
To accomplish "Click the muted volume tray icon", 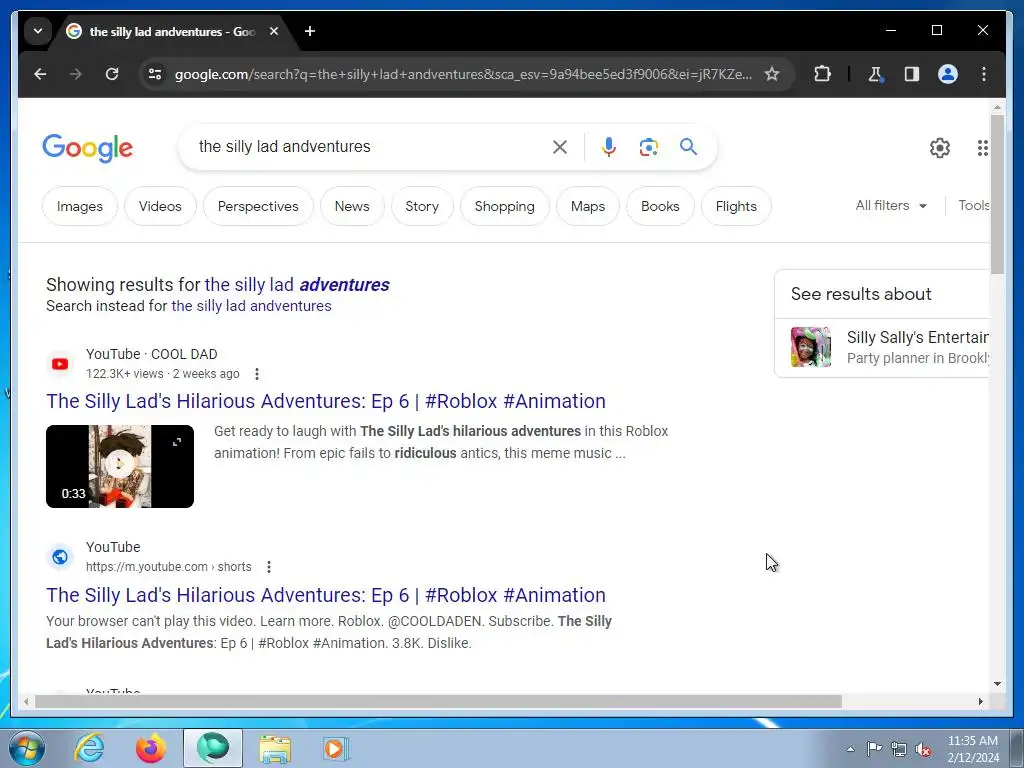I will (923, 750).
